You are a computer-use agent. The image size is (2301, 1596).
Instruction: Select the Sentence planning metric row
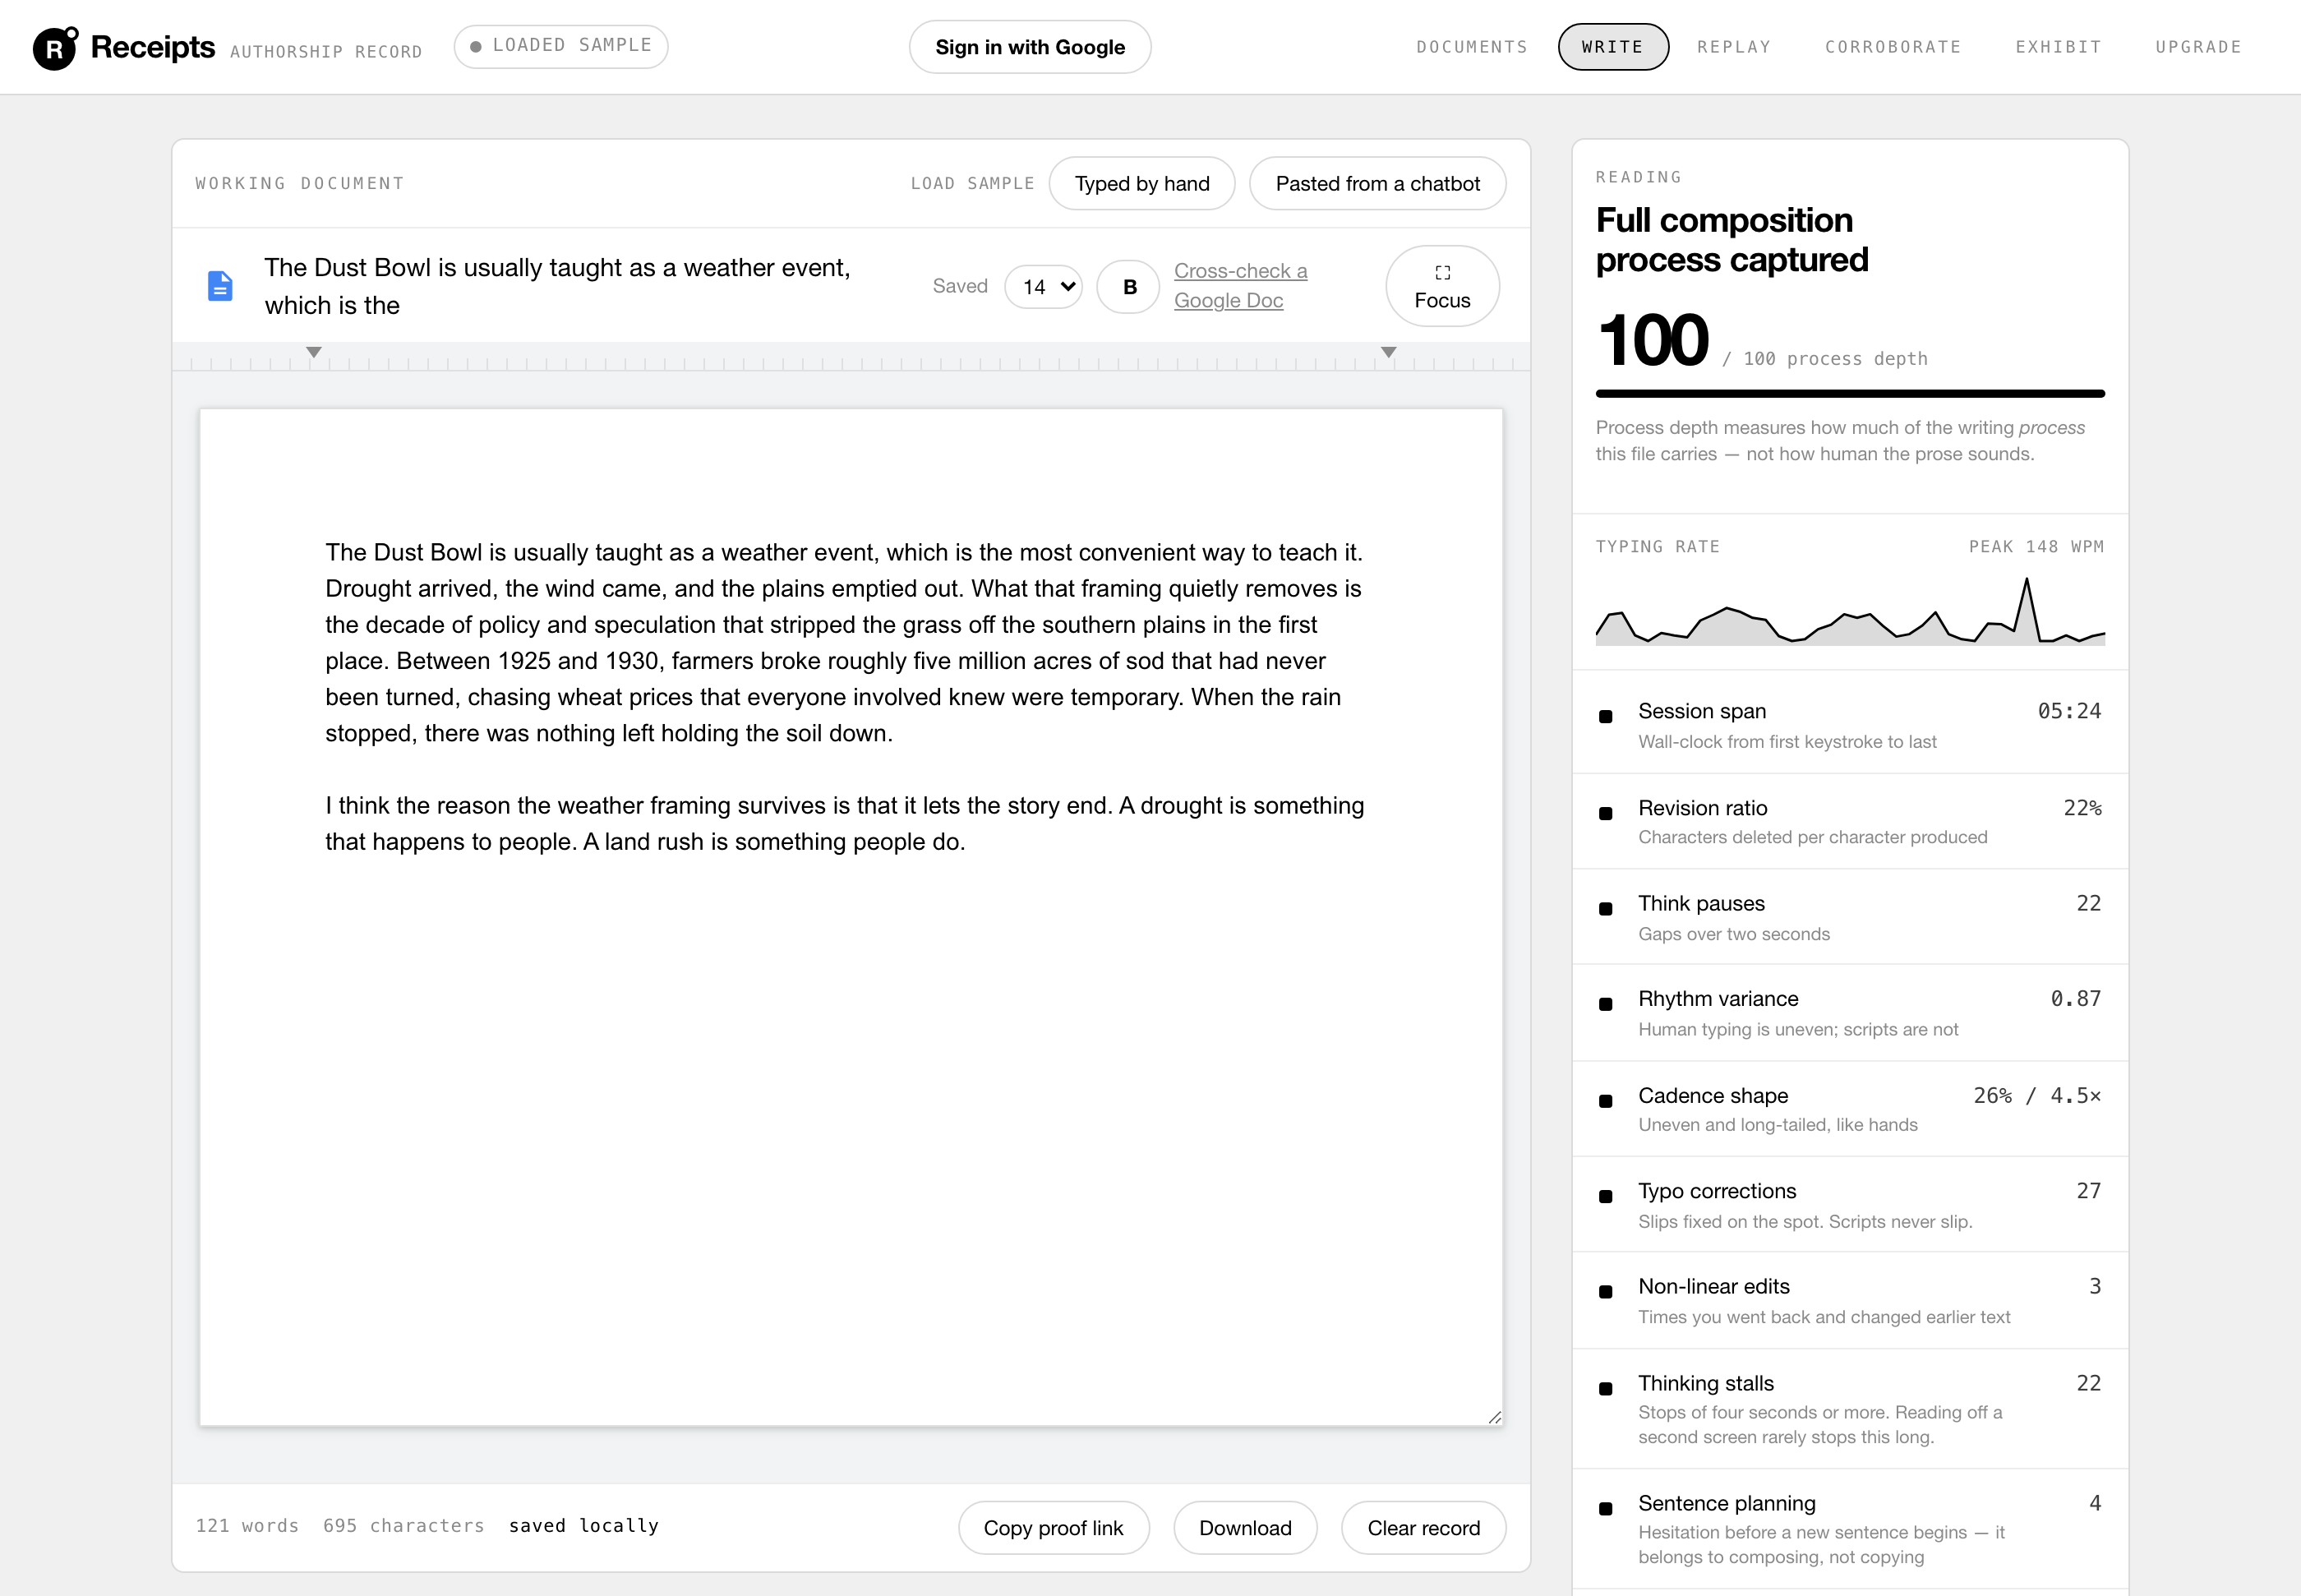point(1850,1529)
